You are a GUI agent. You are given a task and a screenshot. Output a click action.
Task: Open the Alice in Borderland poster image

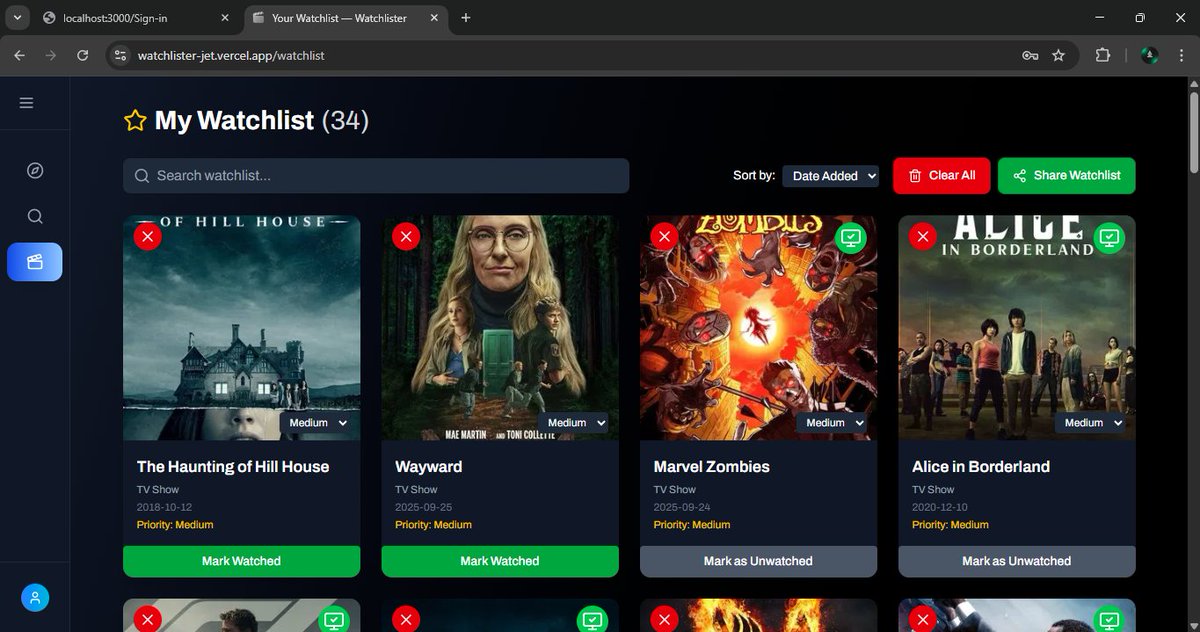(1017, 328)
